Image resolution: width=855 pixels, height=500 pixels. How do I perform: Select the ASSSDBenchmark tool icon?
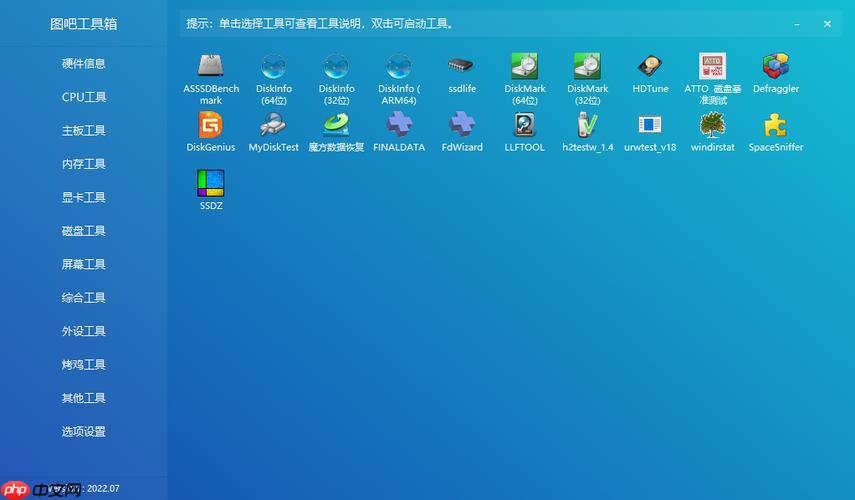(210, 66)
